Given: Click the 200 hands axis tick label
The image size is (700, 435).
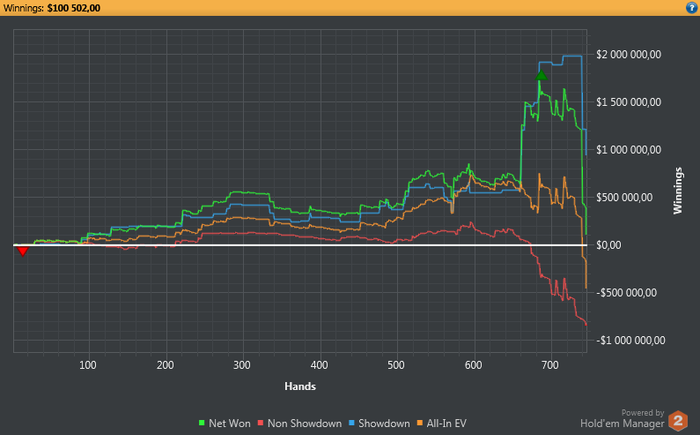Looking at the screenshot, I should [165, 365].
